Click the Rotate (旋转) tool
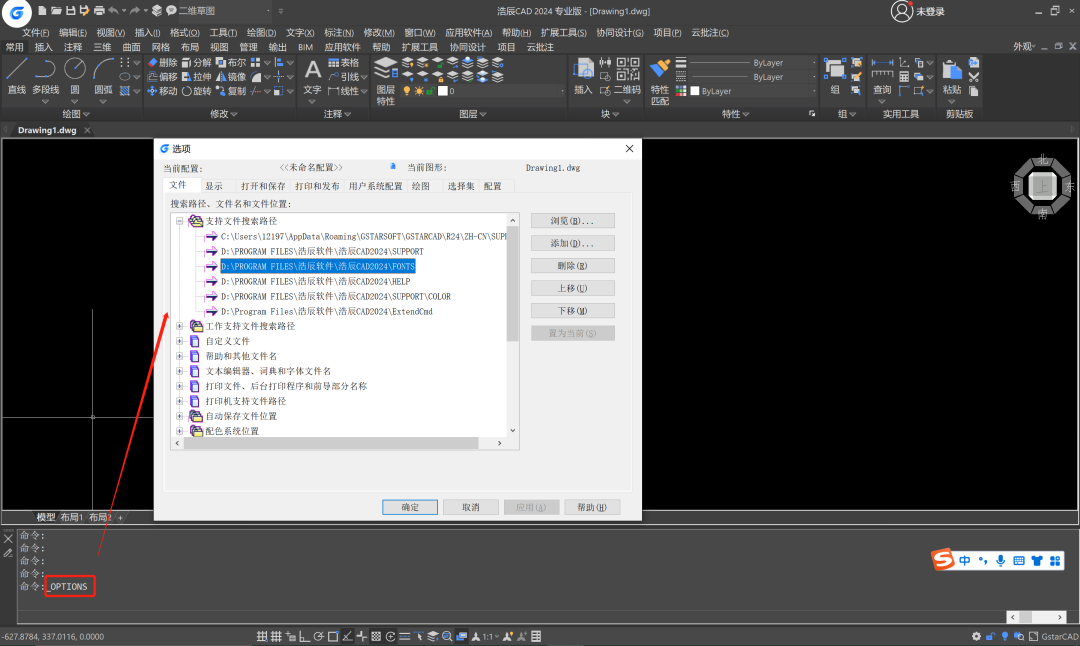 tap(197, 91)
